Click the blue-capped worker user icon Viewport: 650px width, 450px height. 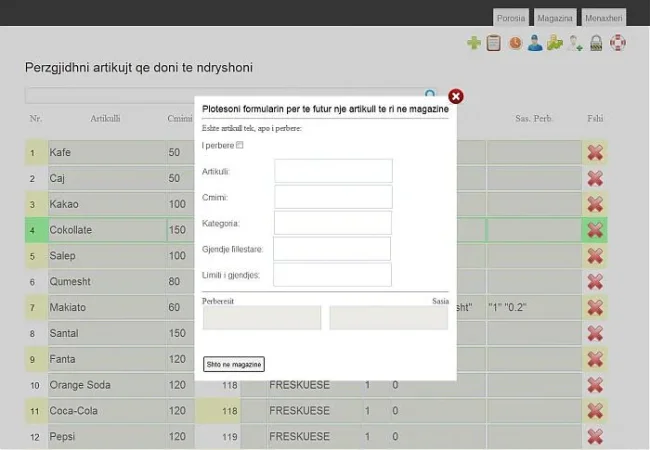(x=535, y=43)
